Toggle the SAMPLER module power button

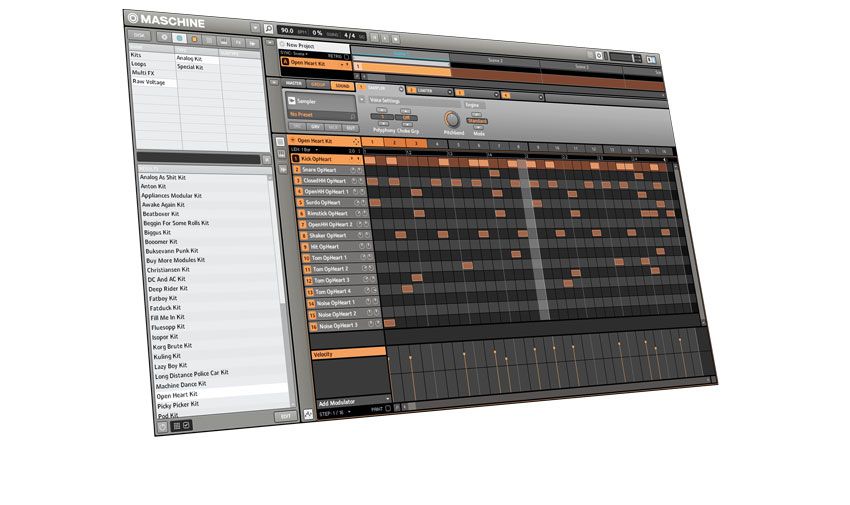point(401,89)
